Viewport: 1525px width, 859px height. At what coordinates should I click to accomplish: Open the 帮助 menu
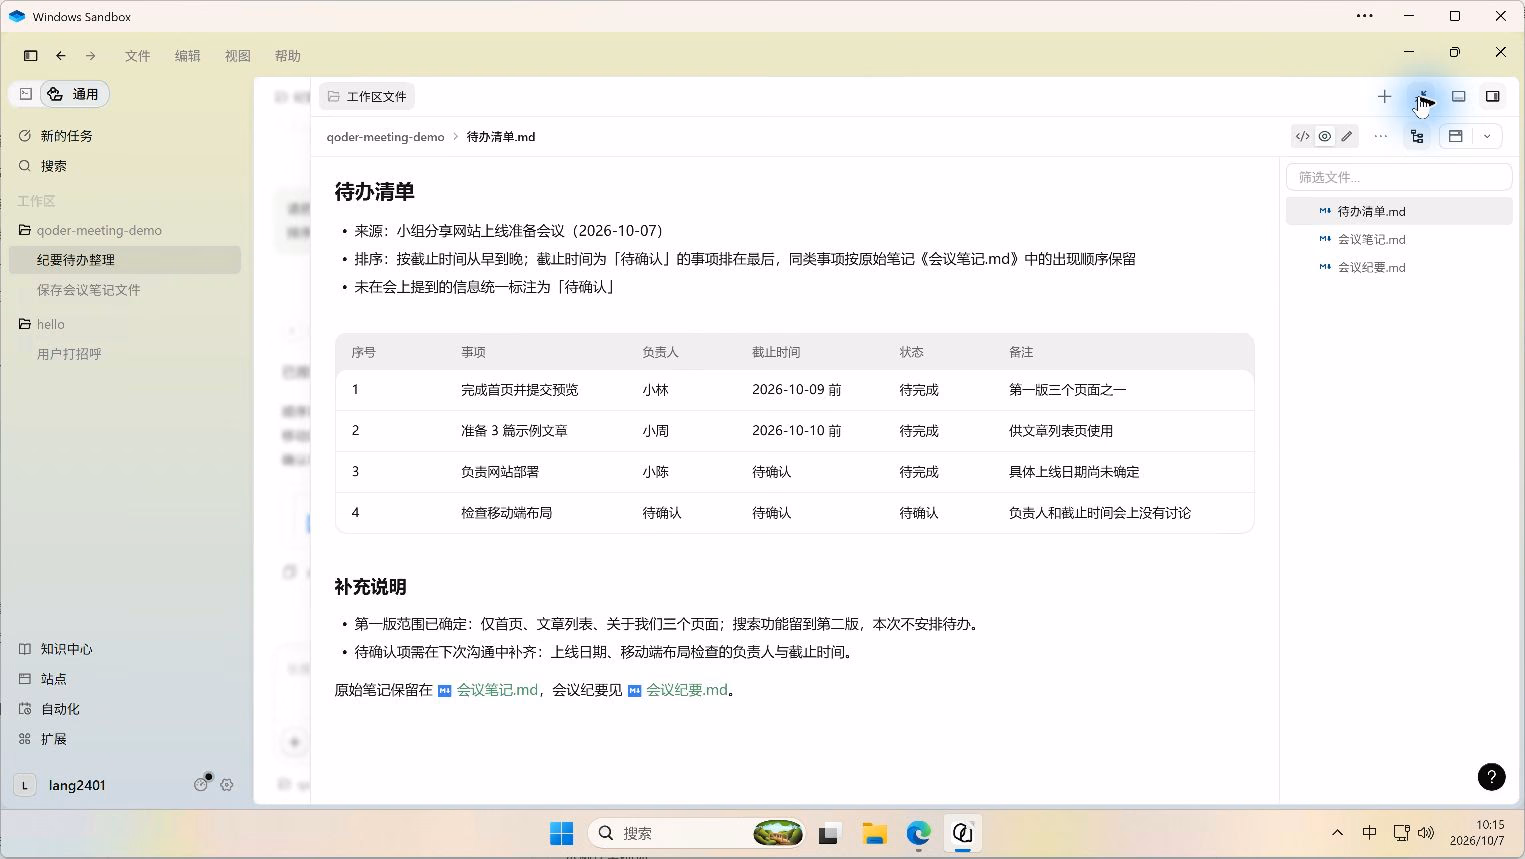click(288, 56)
